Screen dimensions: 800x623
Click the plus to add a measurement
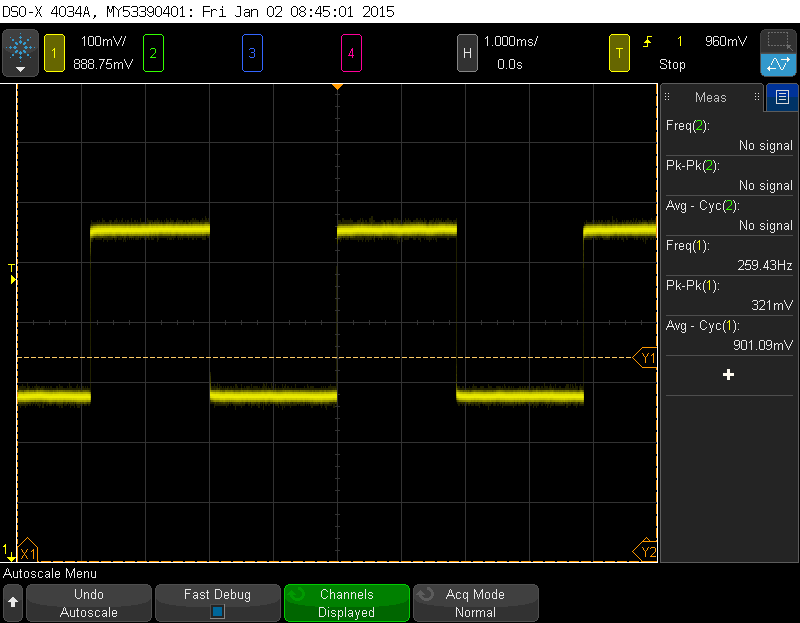point(728,375)
